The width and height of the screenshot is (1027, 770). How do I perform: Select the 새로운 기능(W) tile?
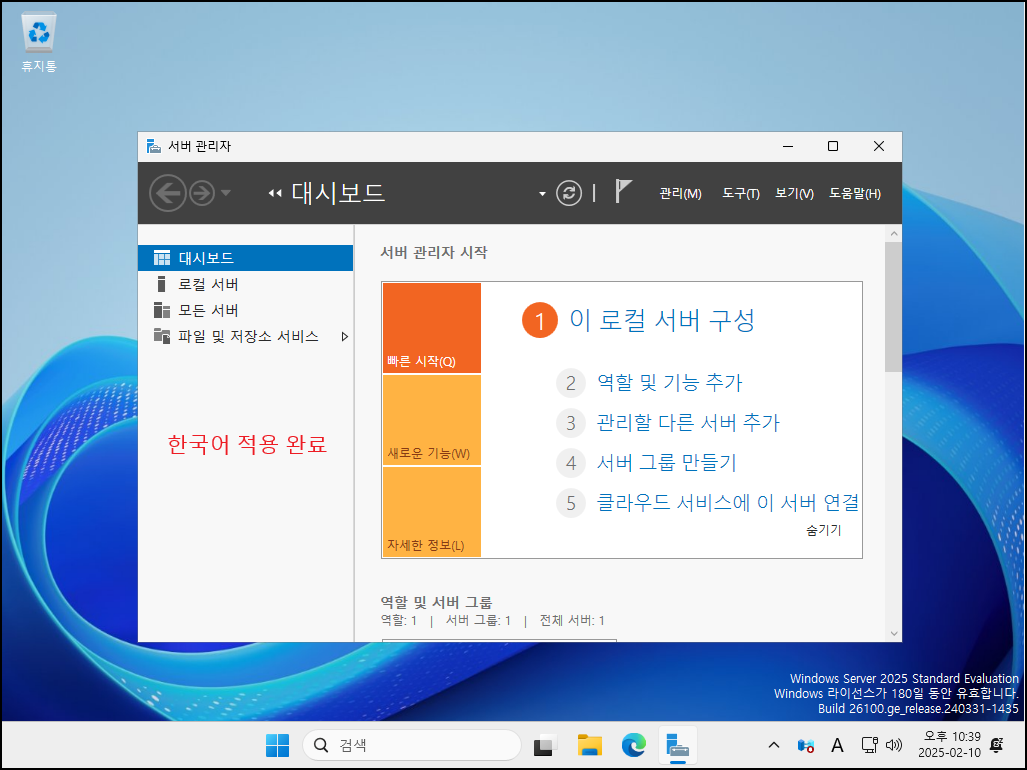[432, 420]
